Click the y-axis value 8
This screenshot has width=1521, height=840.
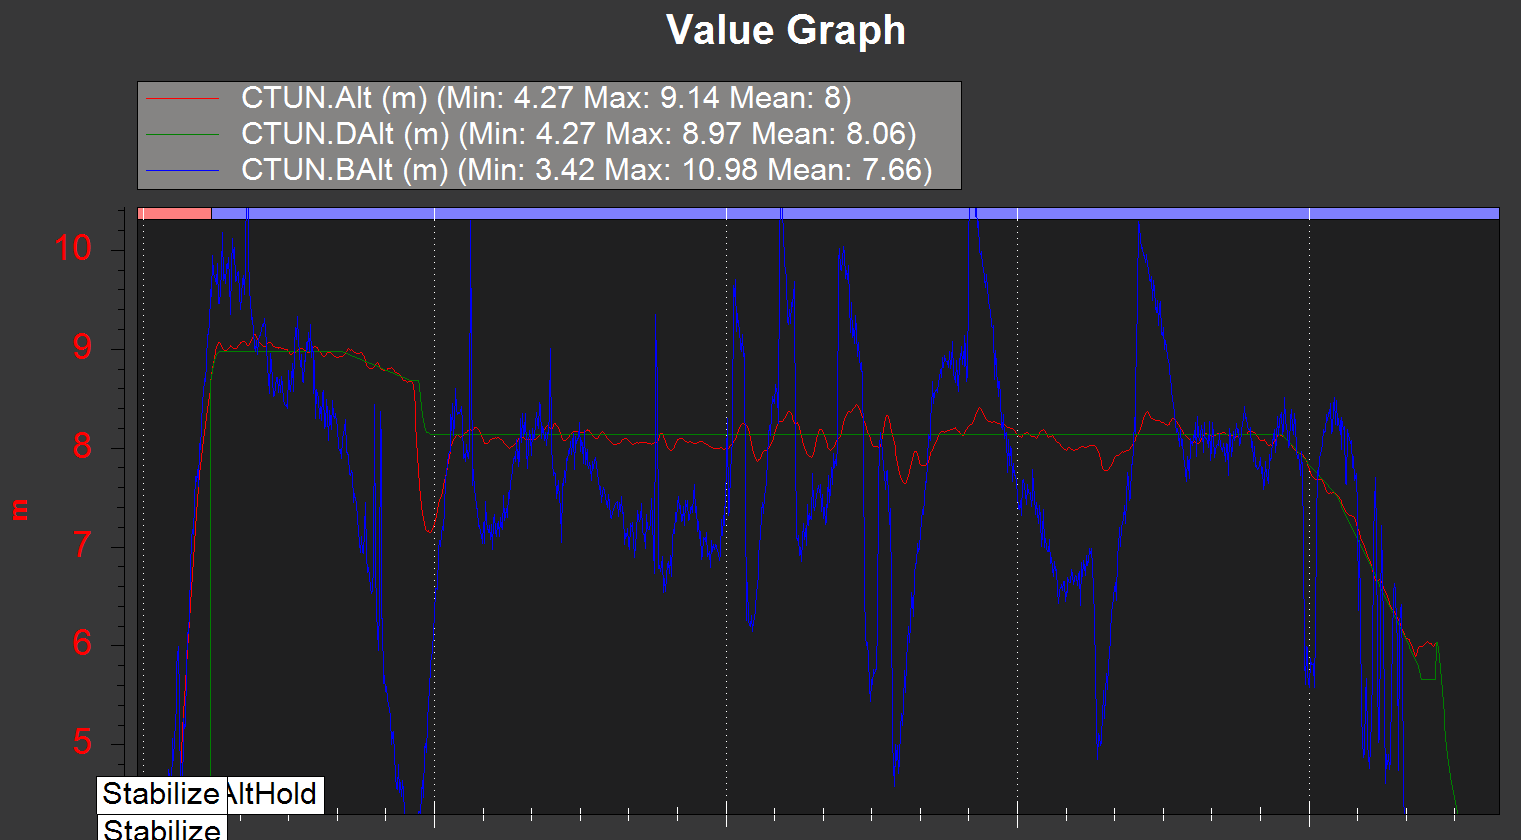coord(83,446)
